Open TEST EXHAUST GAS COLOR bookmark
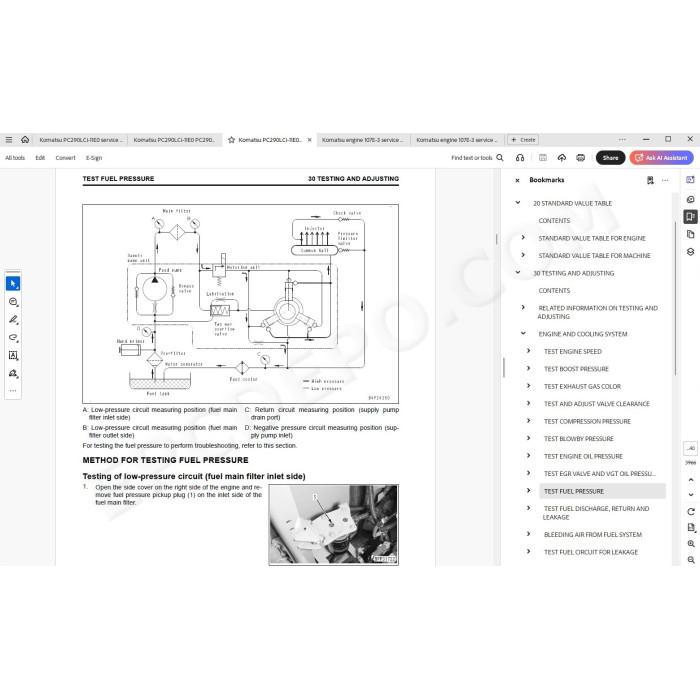Screen dimensions: 700x700 point(582,387)
